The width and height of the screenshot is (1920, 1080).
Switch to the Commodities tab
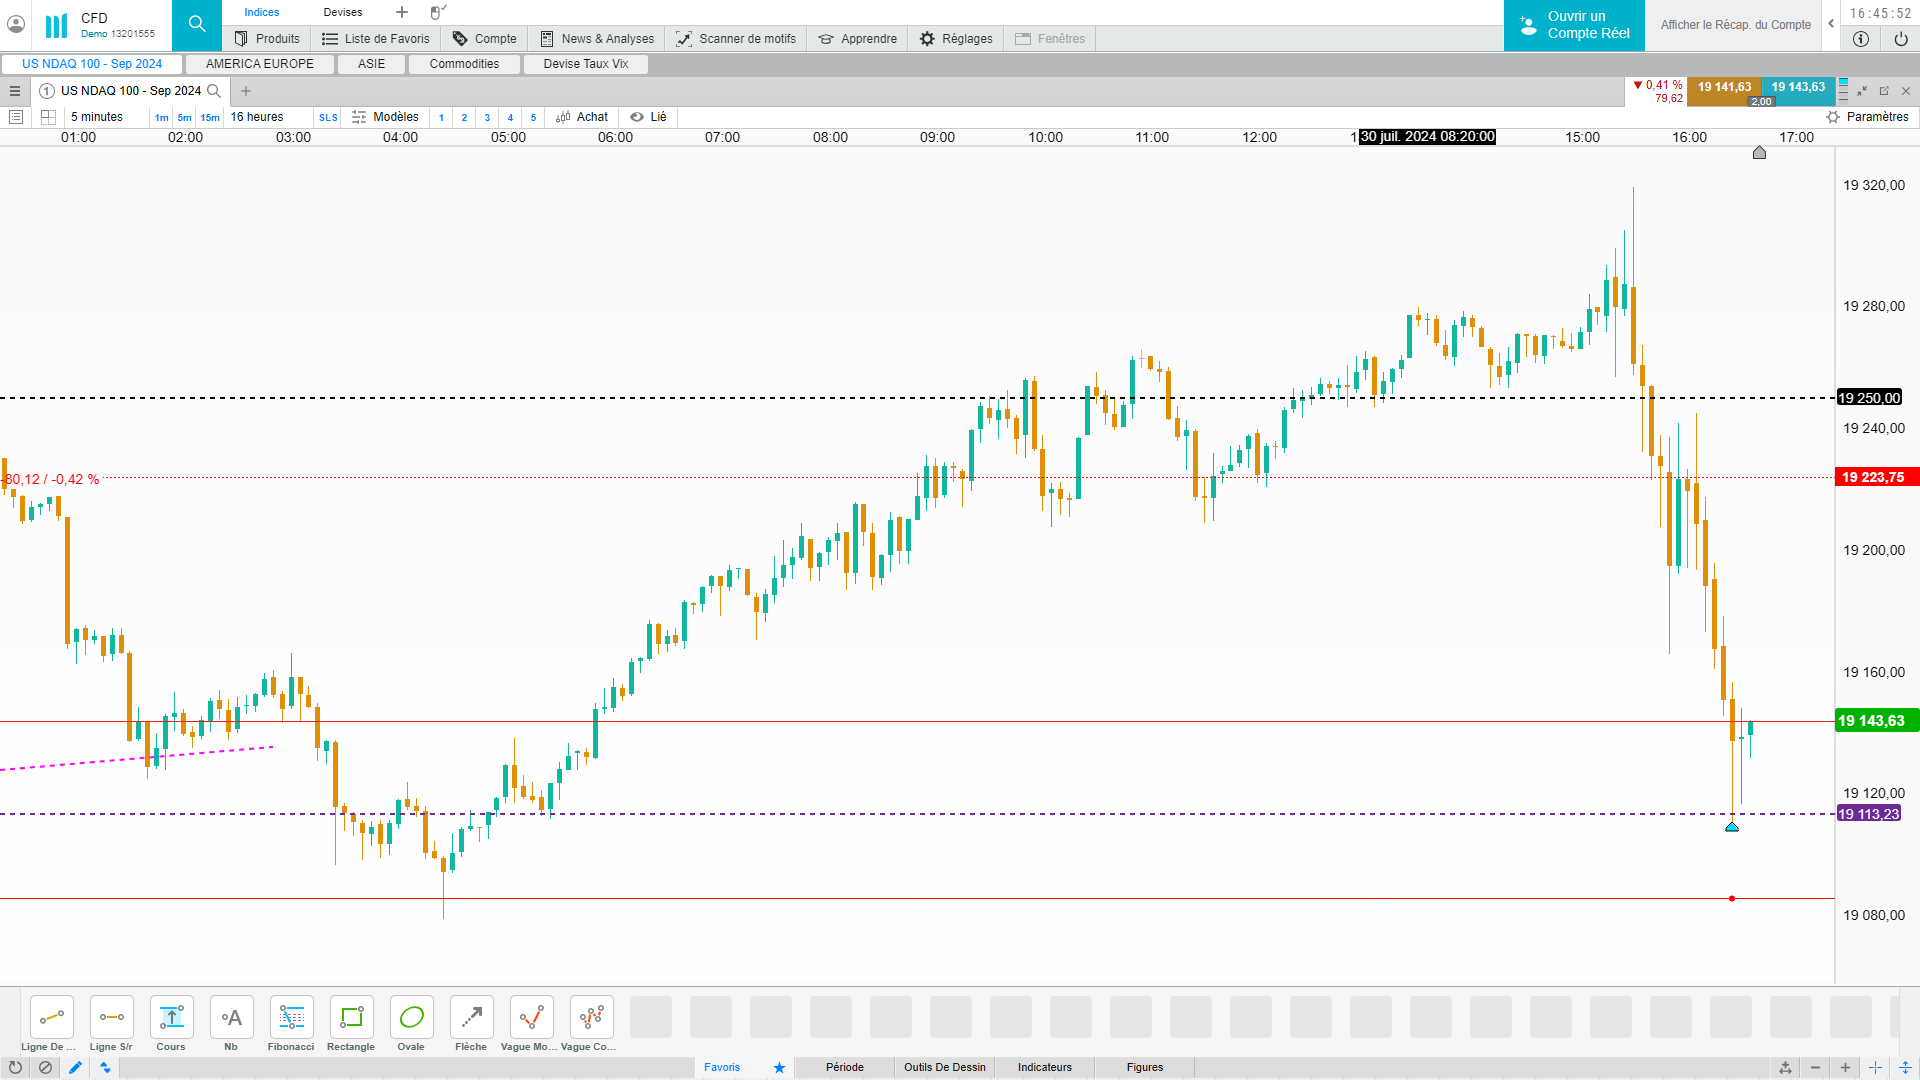464,64
